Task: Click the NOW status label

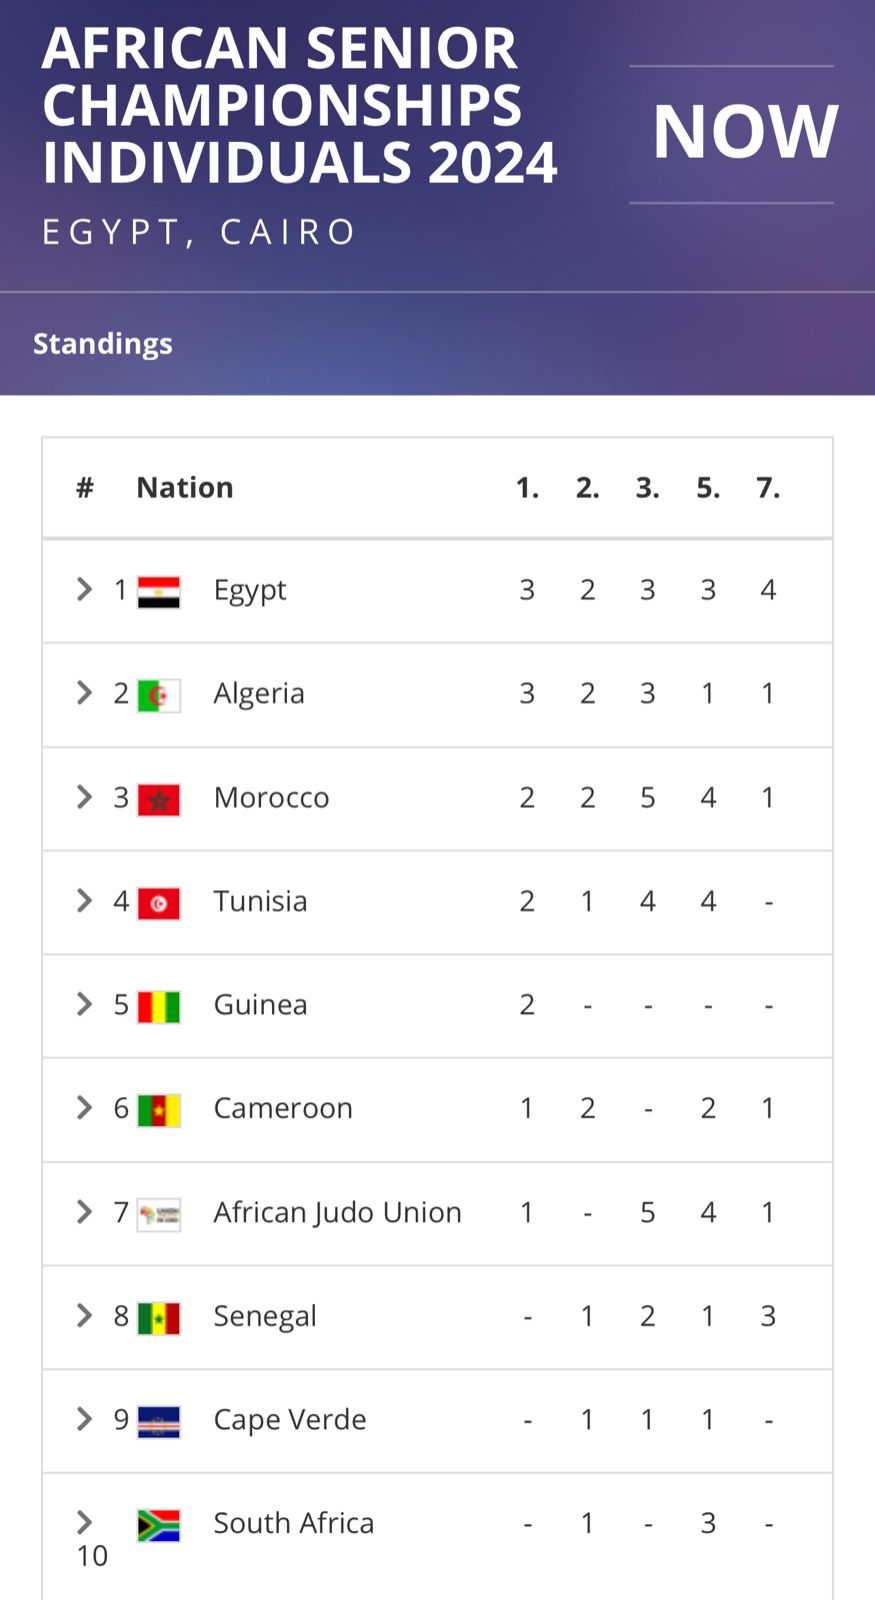Action: tap(744, 132)
